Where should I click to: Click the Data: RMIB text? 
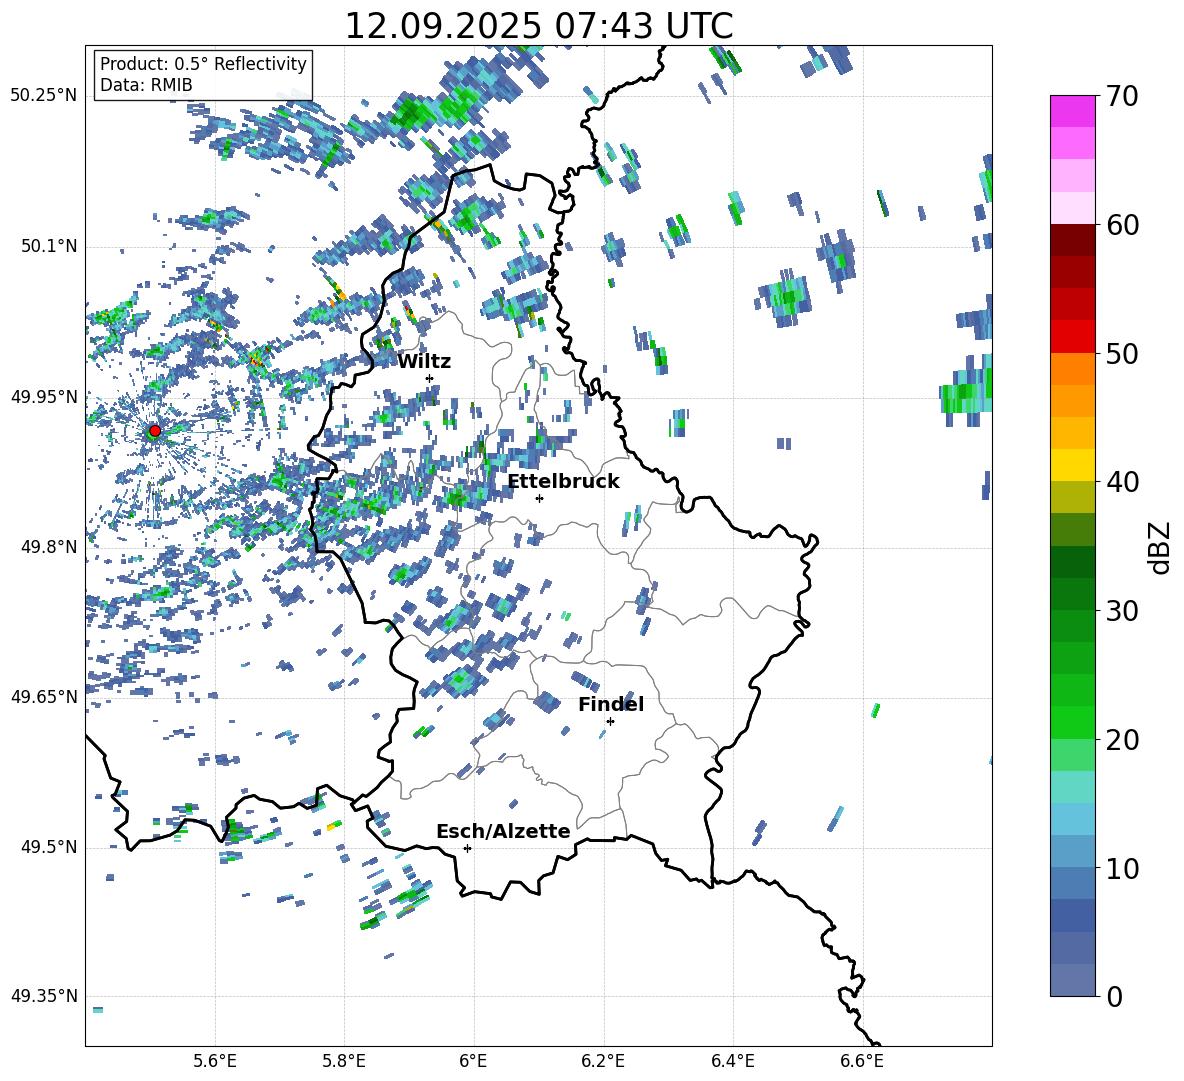click(146, 85)
